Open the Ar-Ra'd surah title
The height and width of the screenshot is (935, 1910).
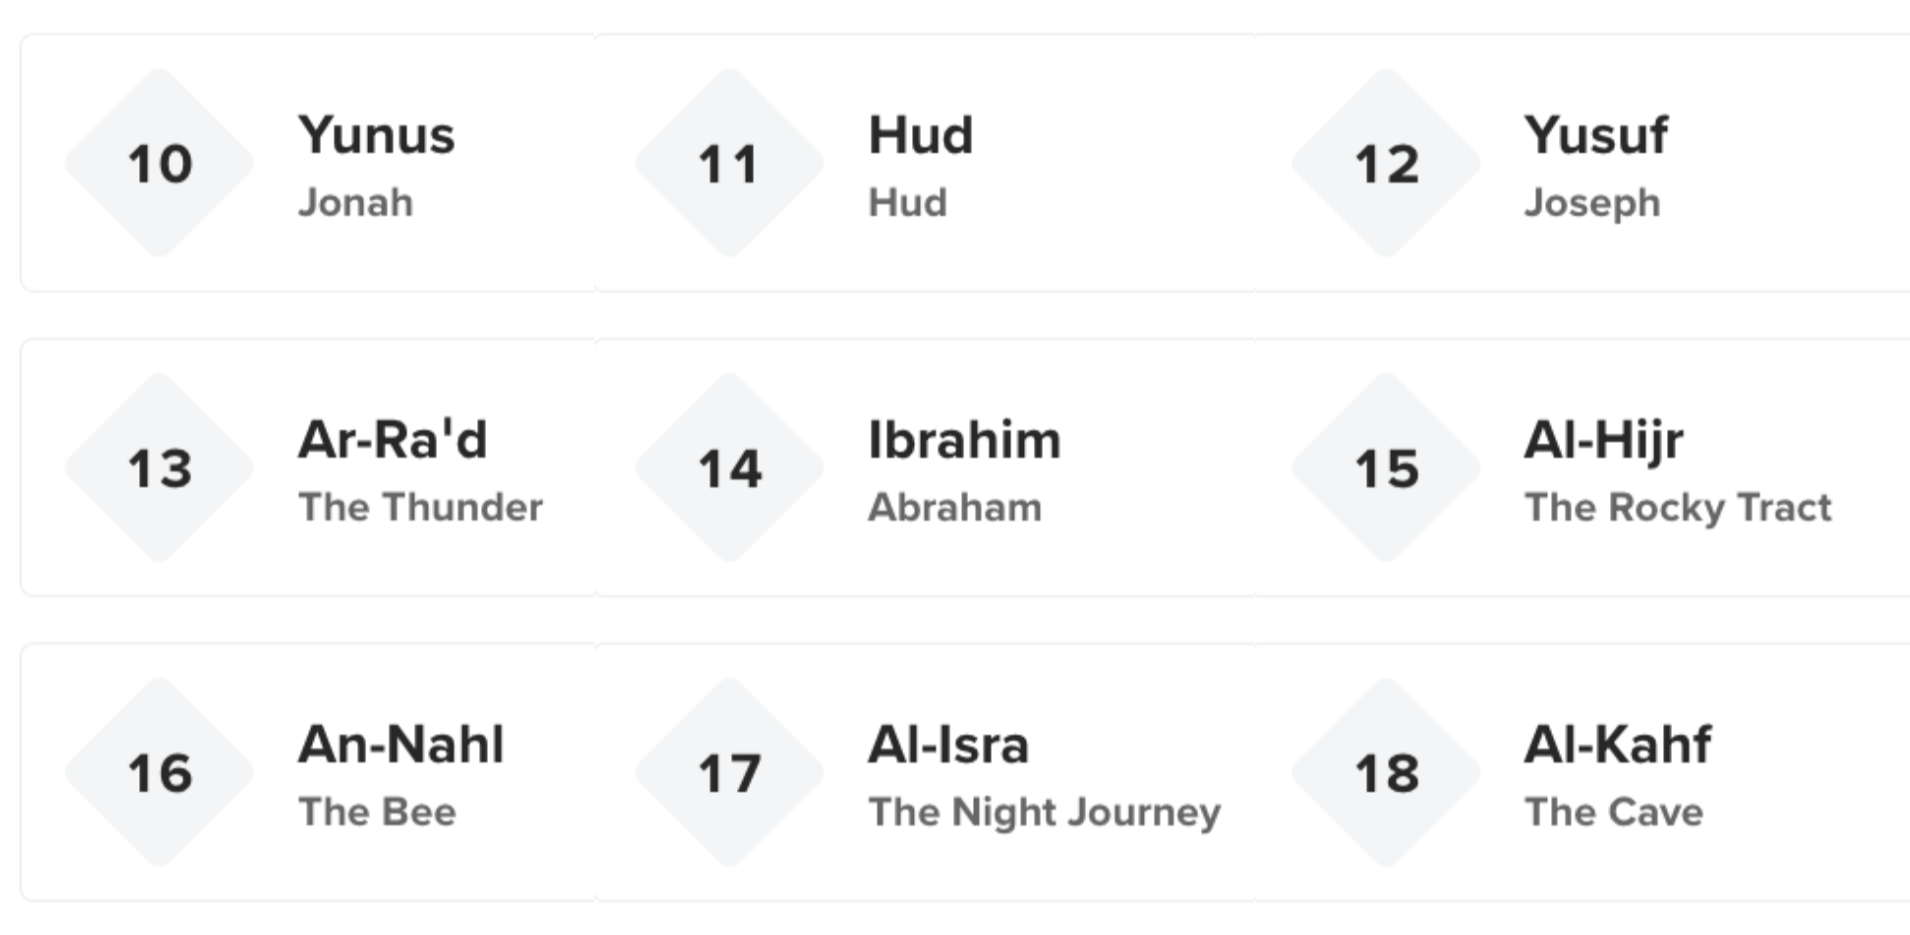(x=392, y=440)
